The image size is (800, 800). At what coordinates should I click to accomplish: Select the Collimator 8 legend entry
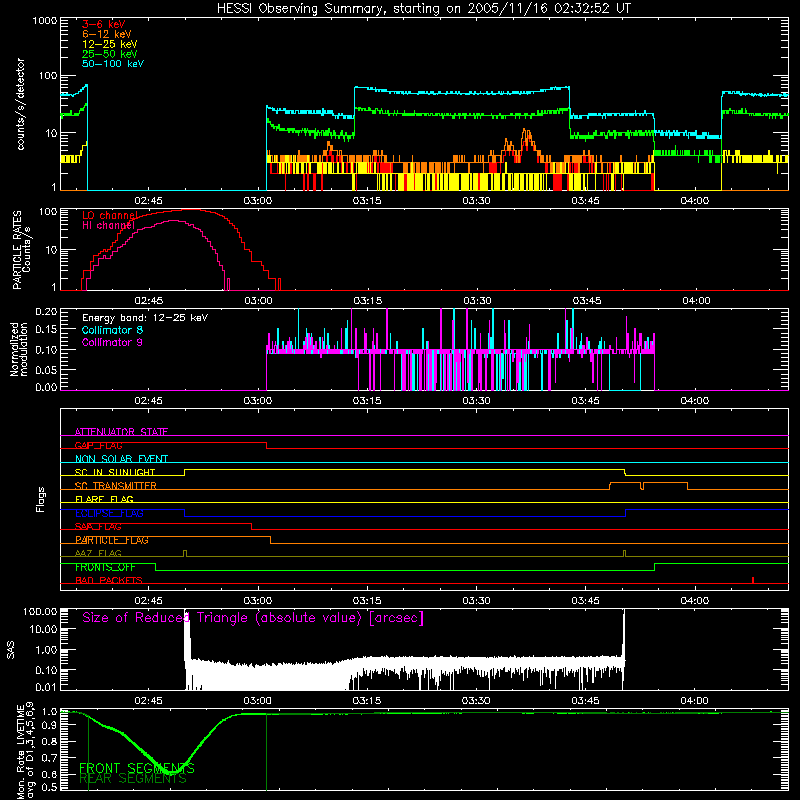[112, 330]
